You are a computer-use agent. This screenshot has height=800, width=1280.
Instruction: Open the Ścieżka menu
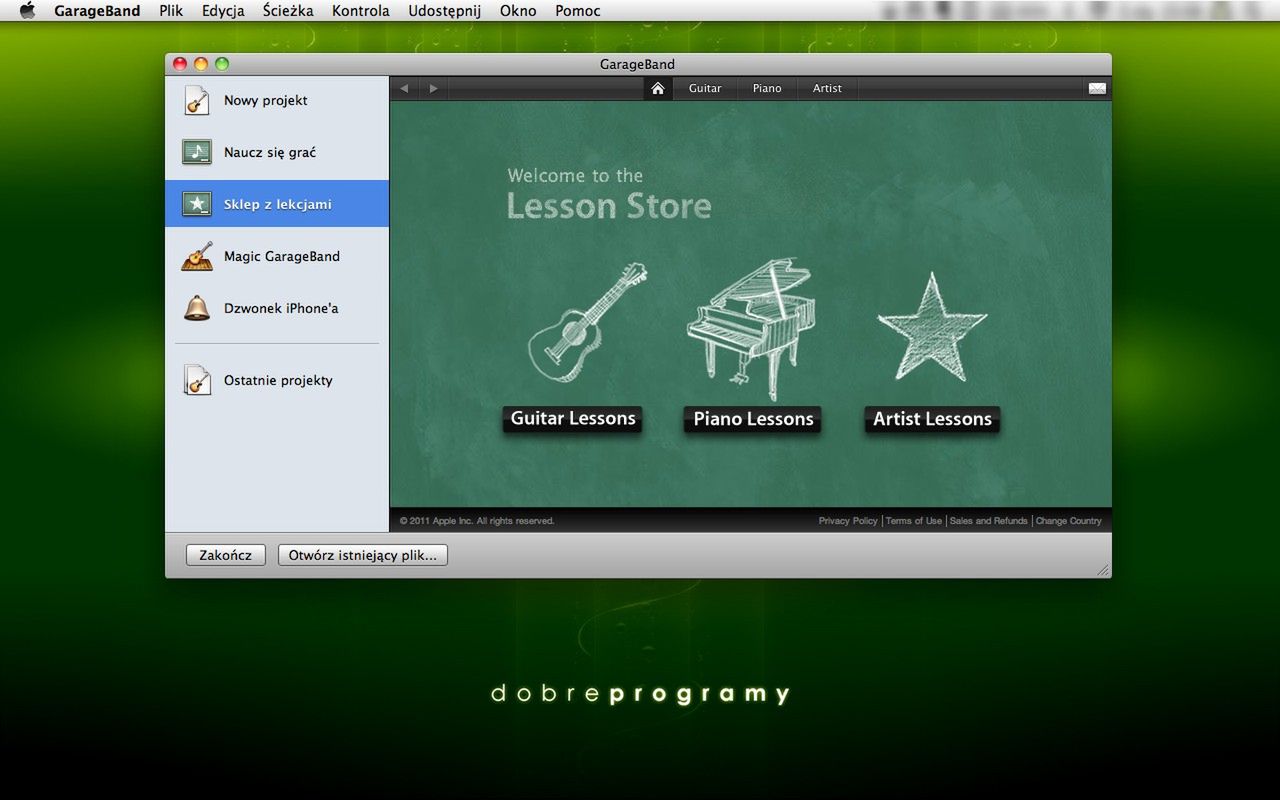pos(288,11)
